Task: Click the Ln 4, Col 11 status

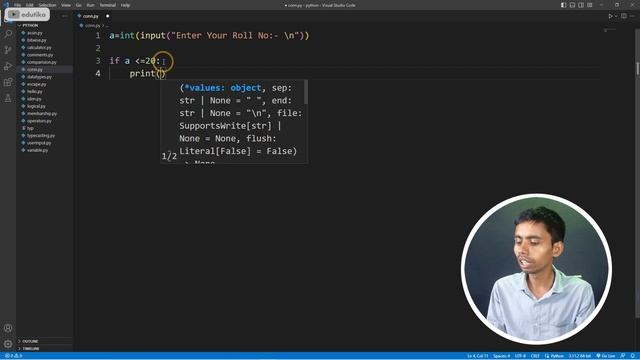Action: coord(478,356)
